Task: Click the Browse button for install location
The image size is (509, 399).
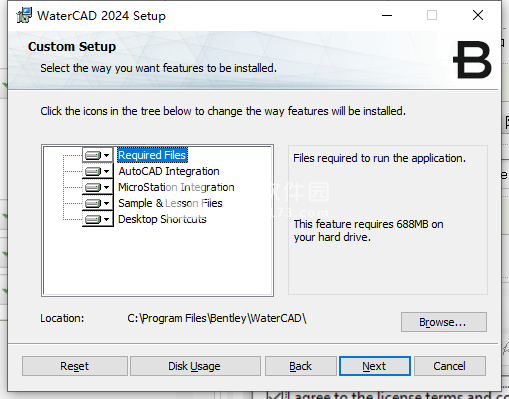Action: 444,322
